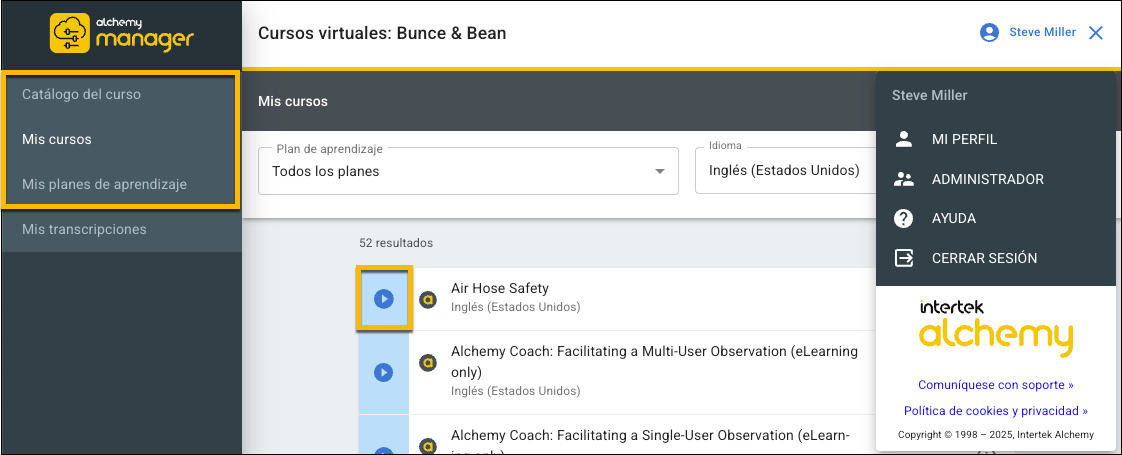
Task: Open Catálogo del curso in sidebar
Action: click(81, 94)
